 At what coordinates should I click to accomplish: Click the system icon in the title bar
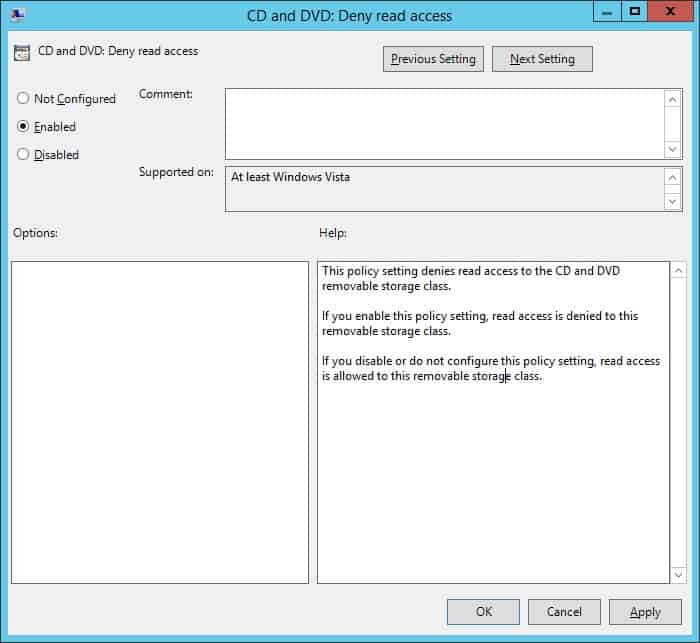[x=18, y=14]
